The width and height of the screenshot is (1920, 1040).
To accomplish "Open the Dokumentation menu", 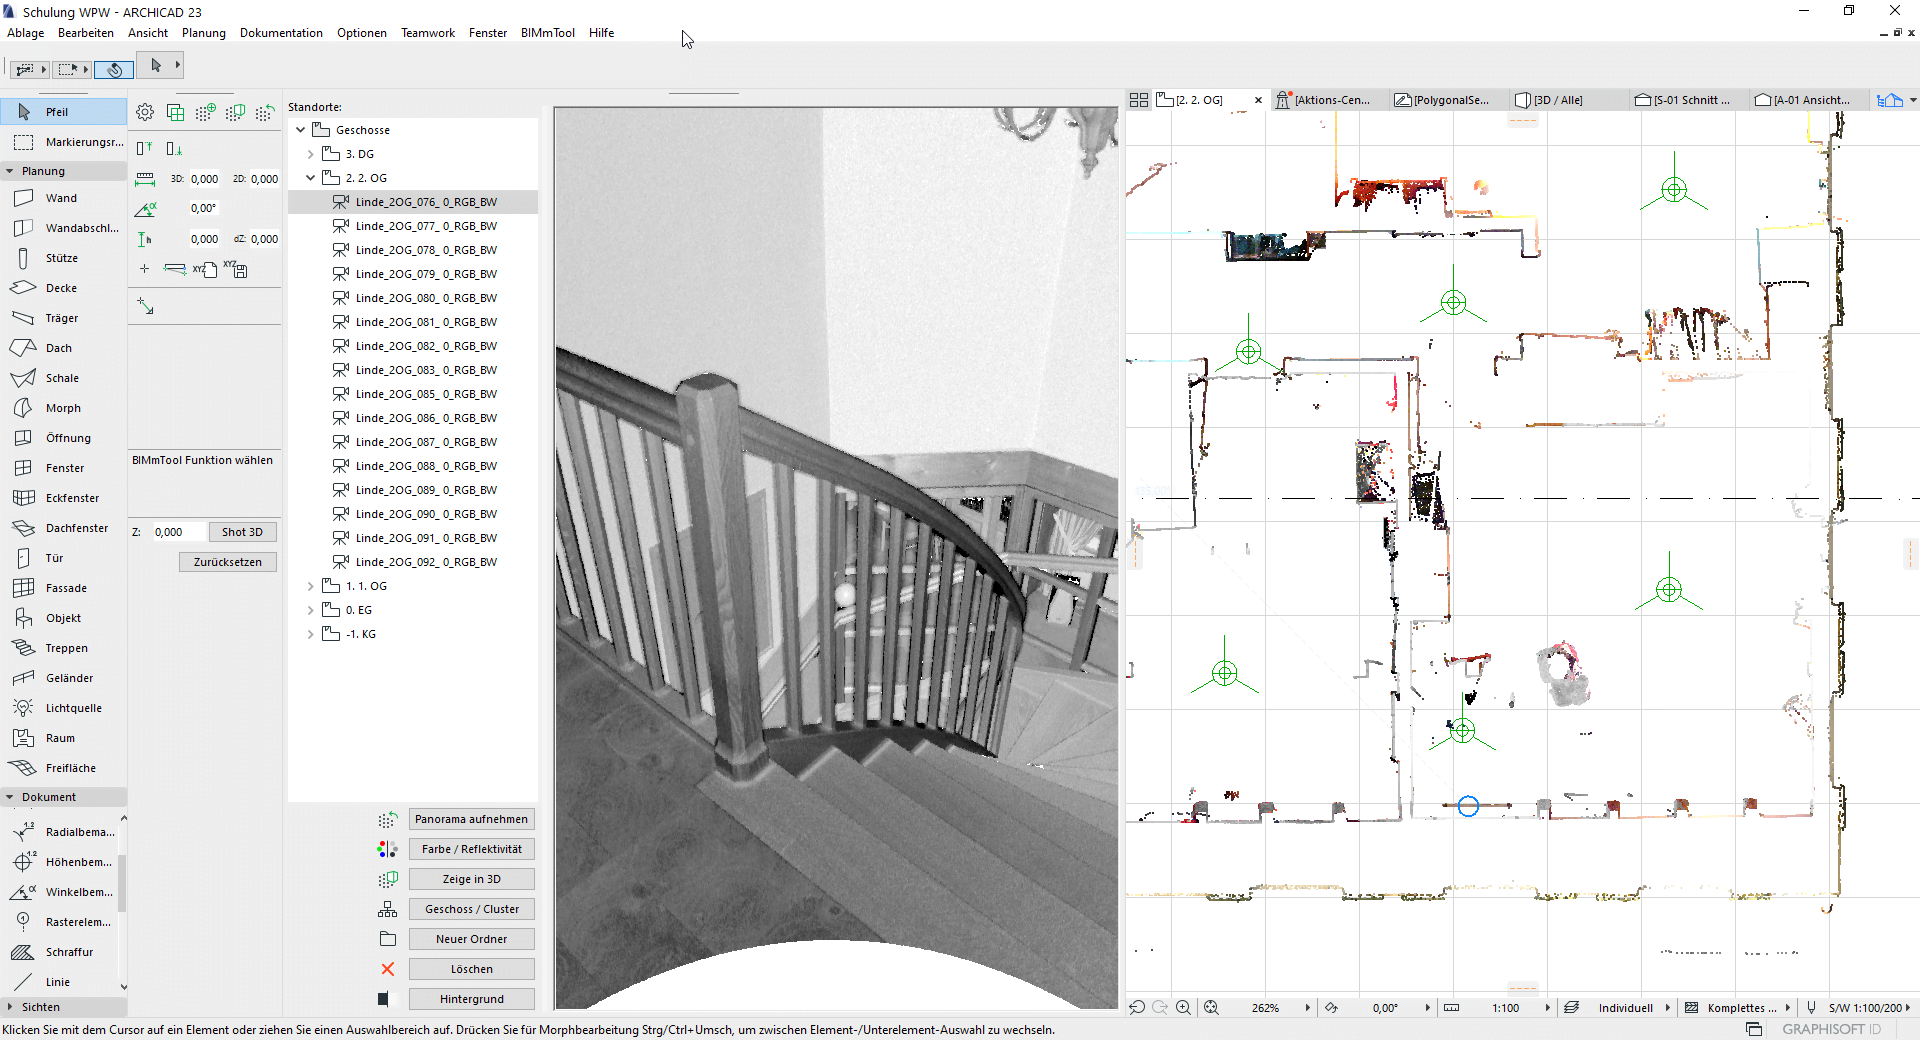I will tap(281, 33).
